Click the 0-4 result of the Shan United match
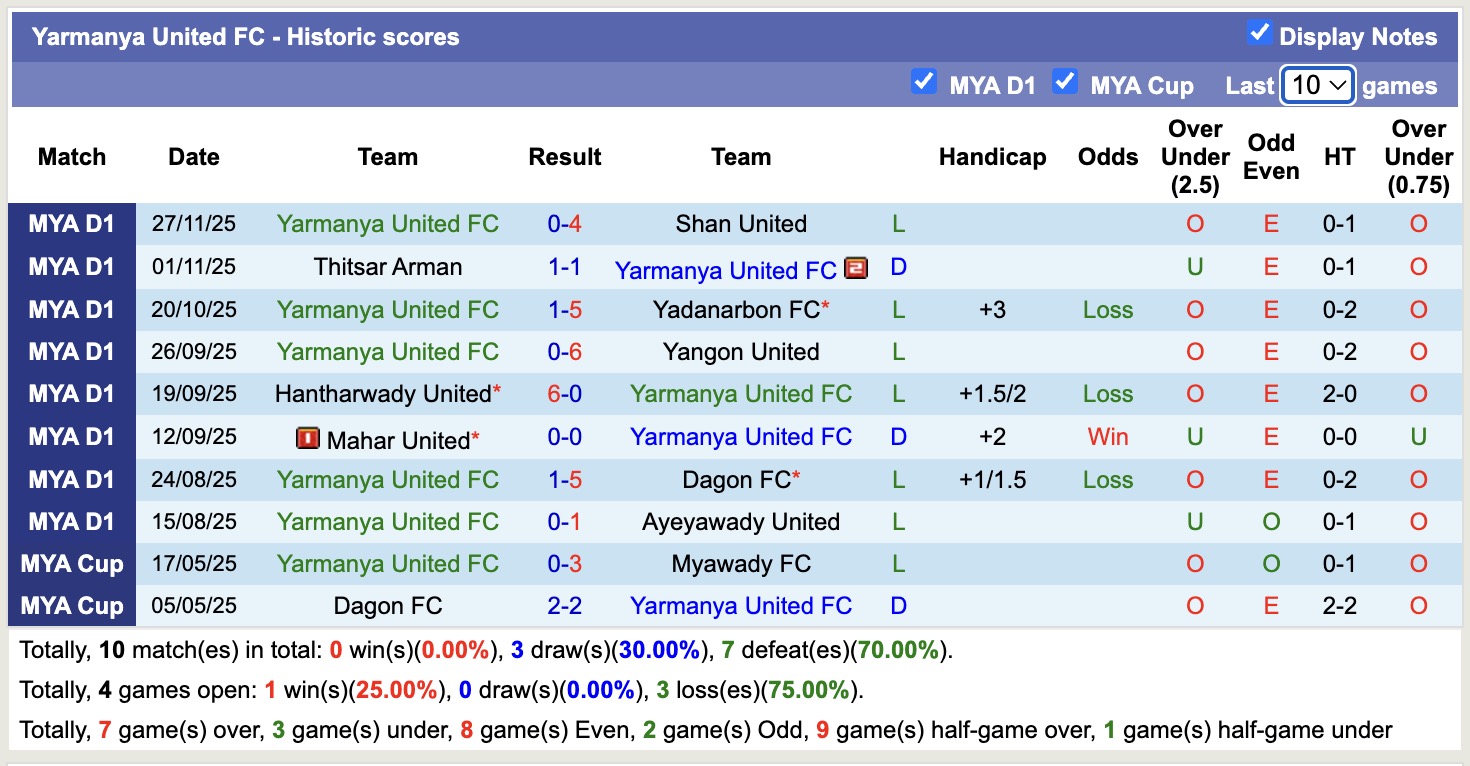The width and height of the screenshot is (1470, 766). [565, 224]
